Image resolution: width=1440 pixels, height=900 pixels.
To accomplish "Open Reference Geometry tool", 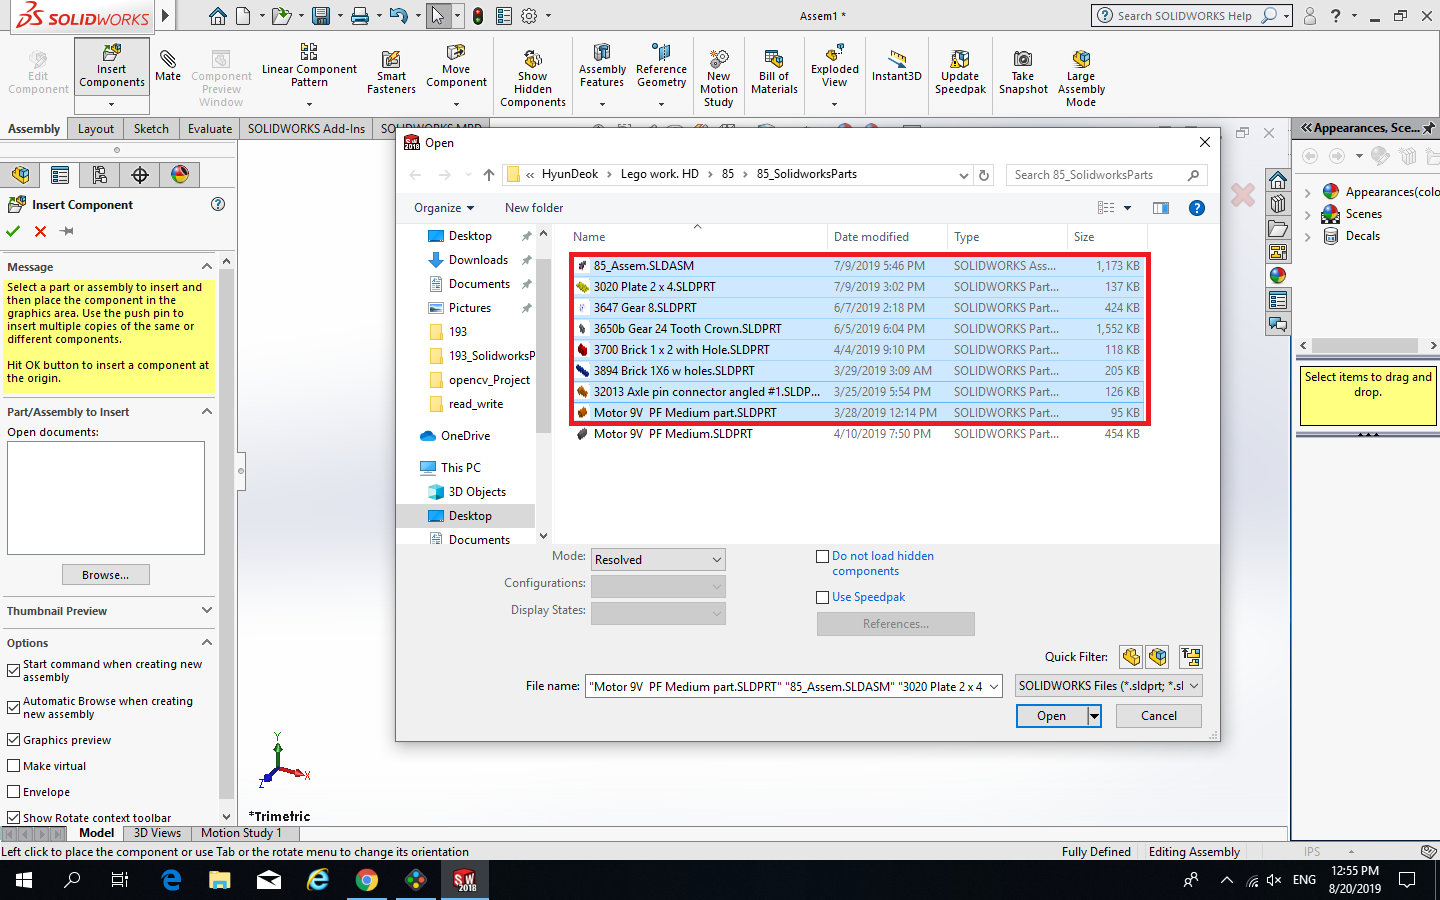I will (661, 65).
